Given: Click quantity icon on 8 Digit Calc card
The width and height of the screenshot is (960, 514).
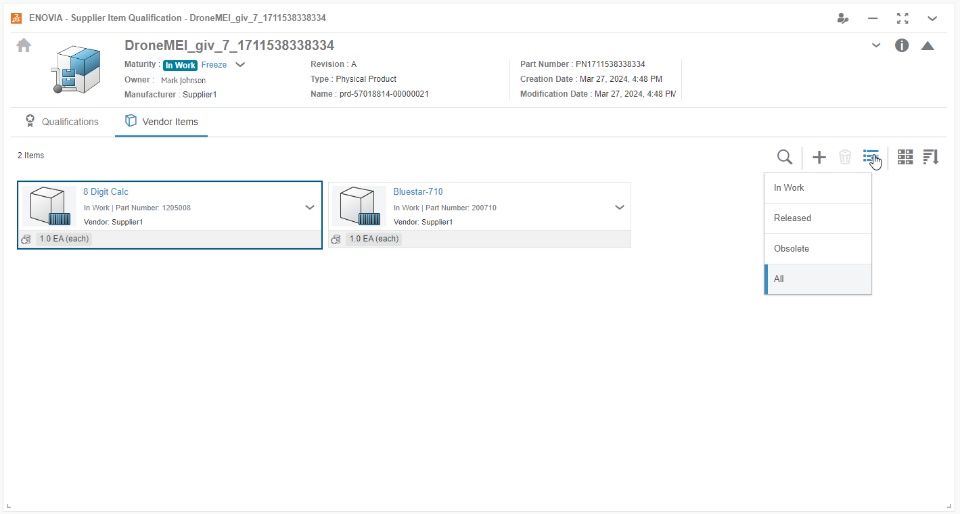Looking at the screenshot, I should pyautogui.click(x=26, y=239).
